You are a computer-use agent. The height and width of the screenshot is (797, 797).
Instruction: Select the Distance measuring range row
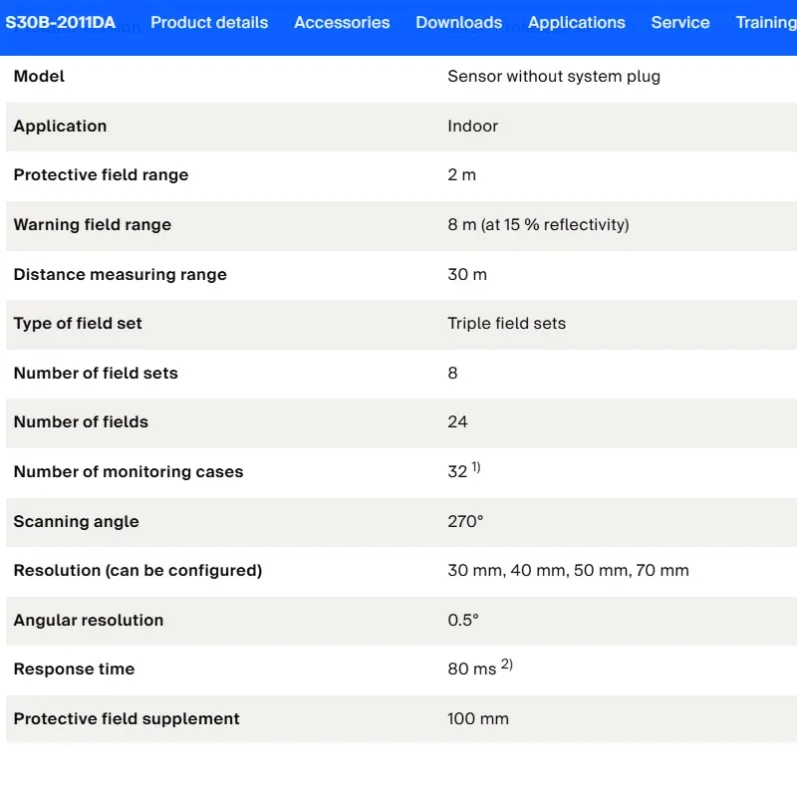click(402, 274)
